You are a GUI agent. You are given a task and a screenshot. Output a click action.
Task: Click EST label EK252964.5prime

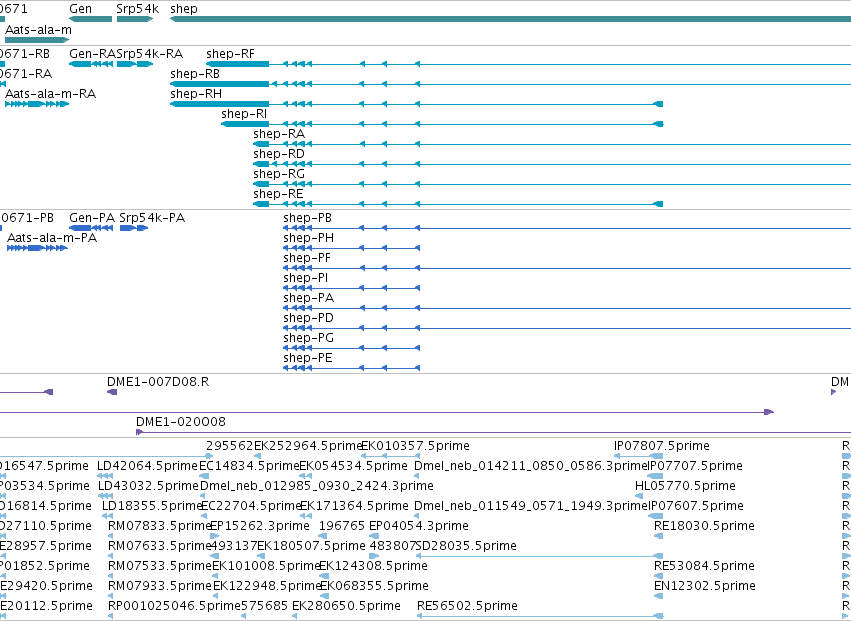tap(308, 446)
